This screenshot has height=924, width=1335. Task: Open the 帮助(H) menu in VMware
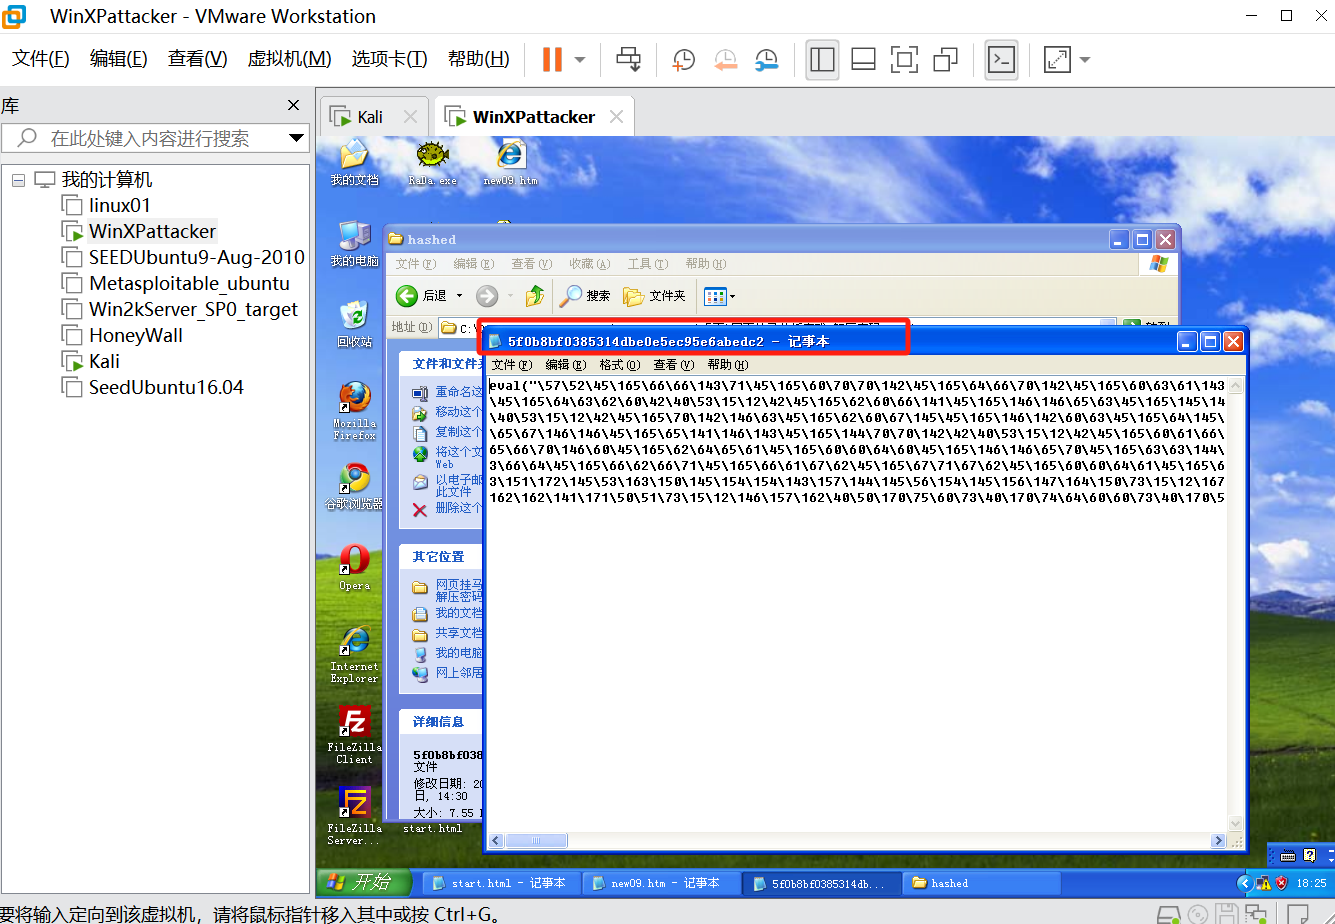pyautogui.click(x=479, y=59)
